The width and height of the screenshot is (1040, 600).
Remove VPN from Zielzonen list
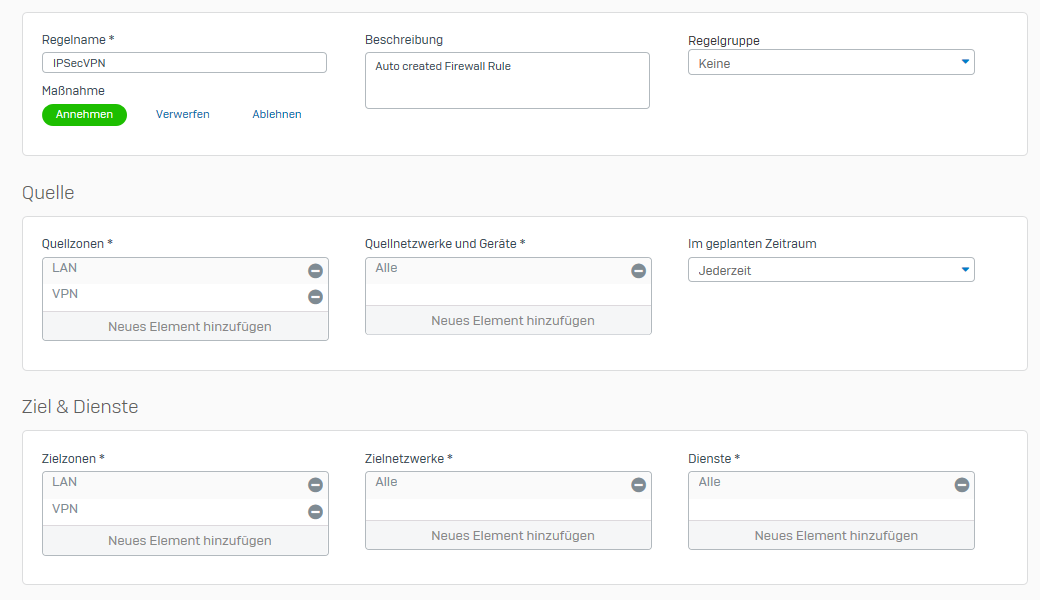[315, 511]
